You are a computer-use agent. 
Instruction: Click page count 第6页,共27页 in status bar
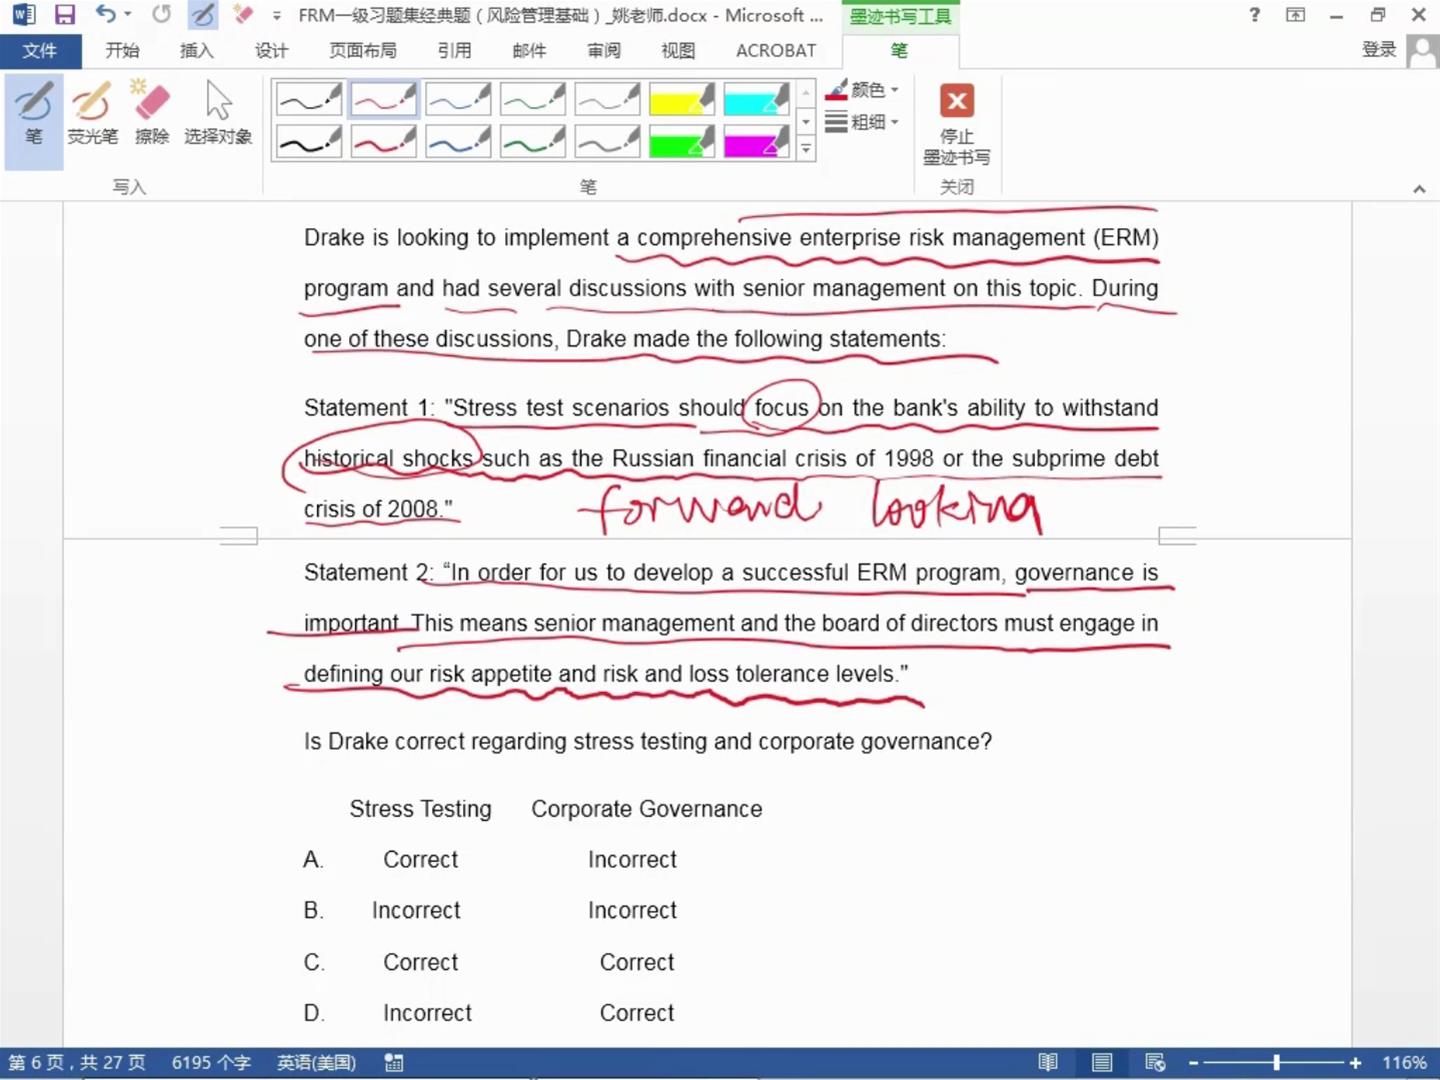coord(77,1063)
